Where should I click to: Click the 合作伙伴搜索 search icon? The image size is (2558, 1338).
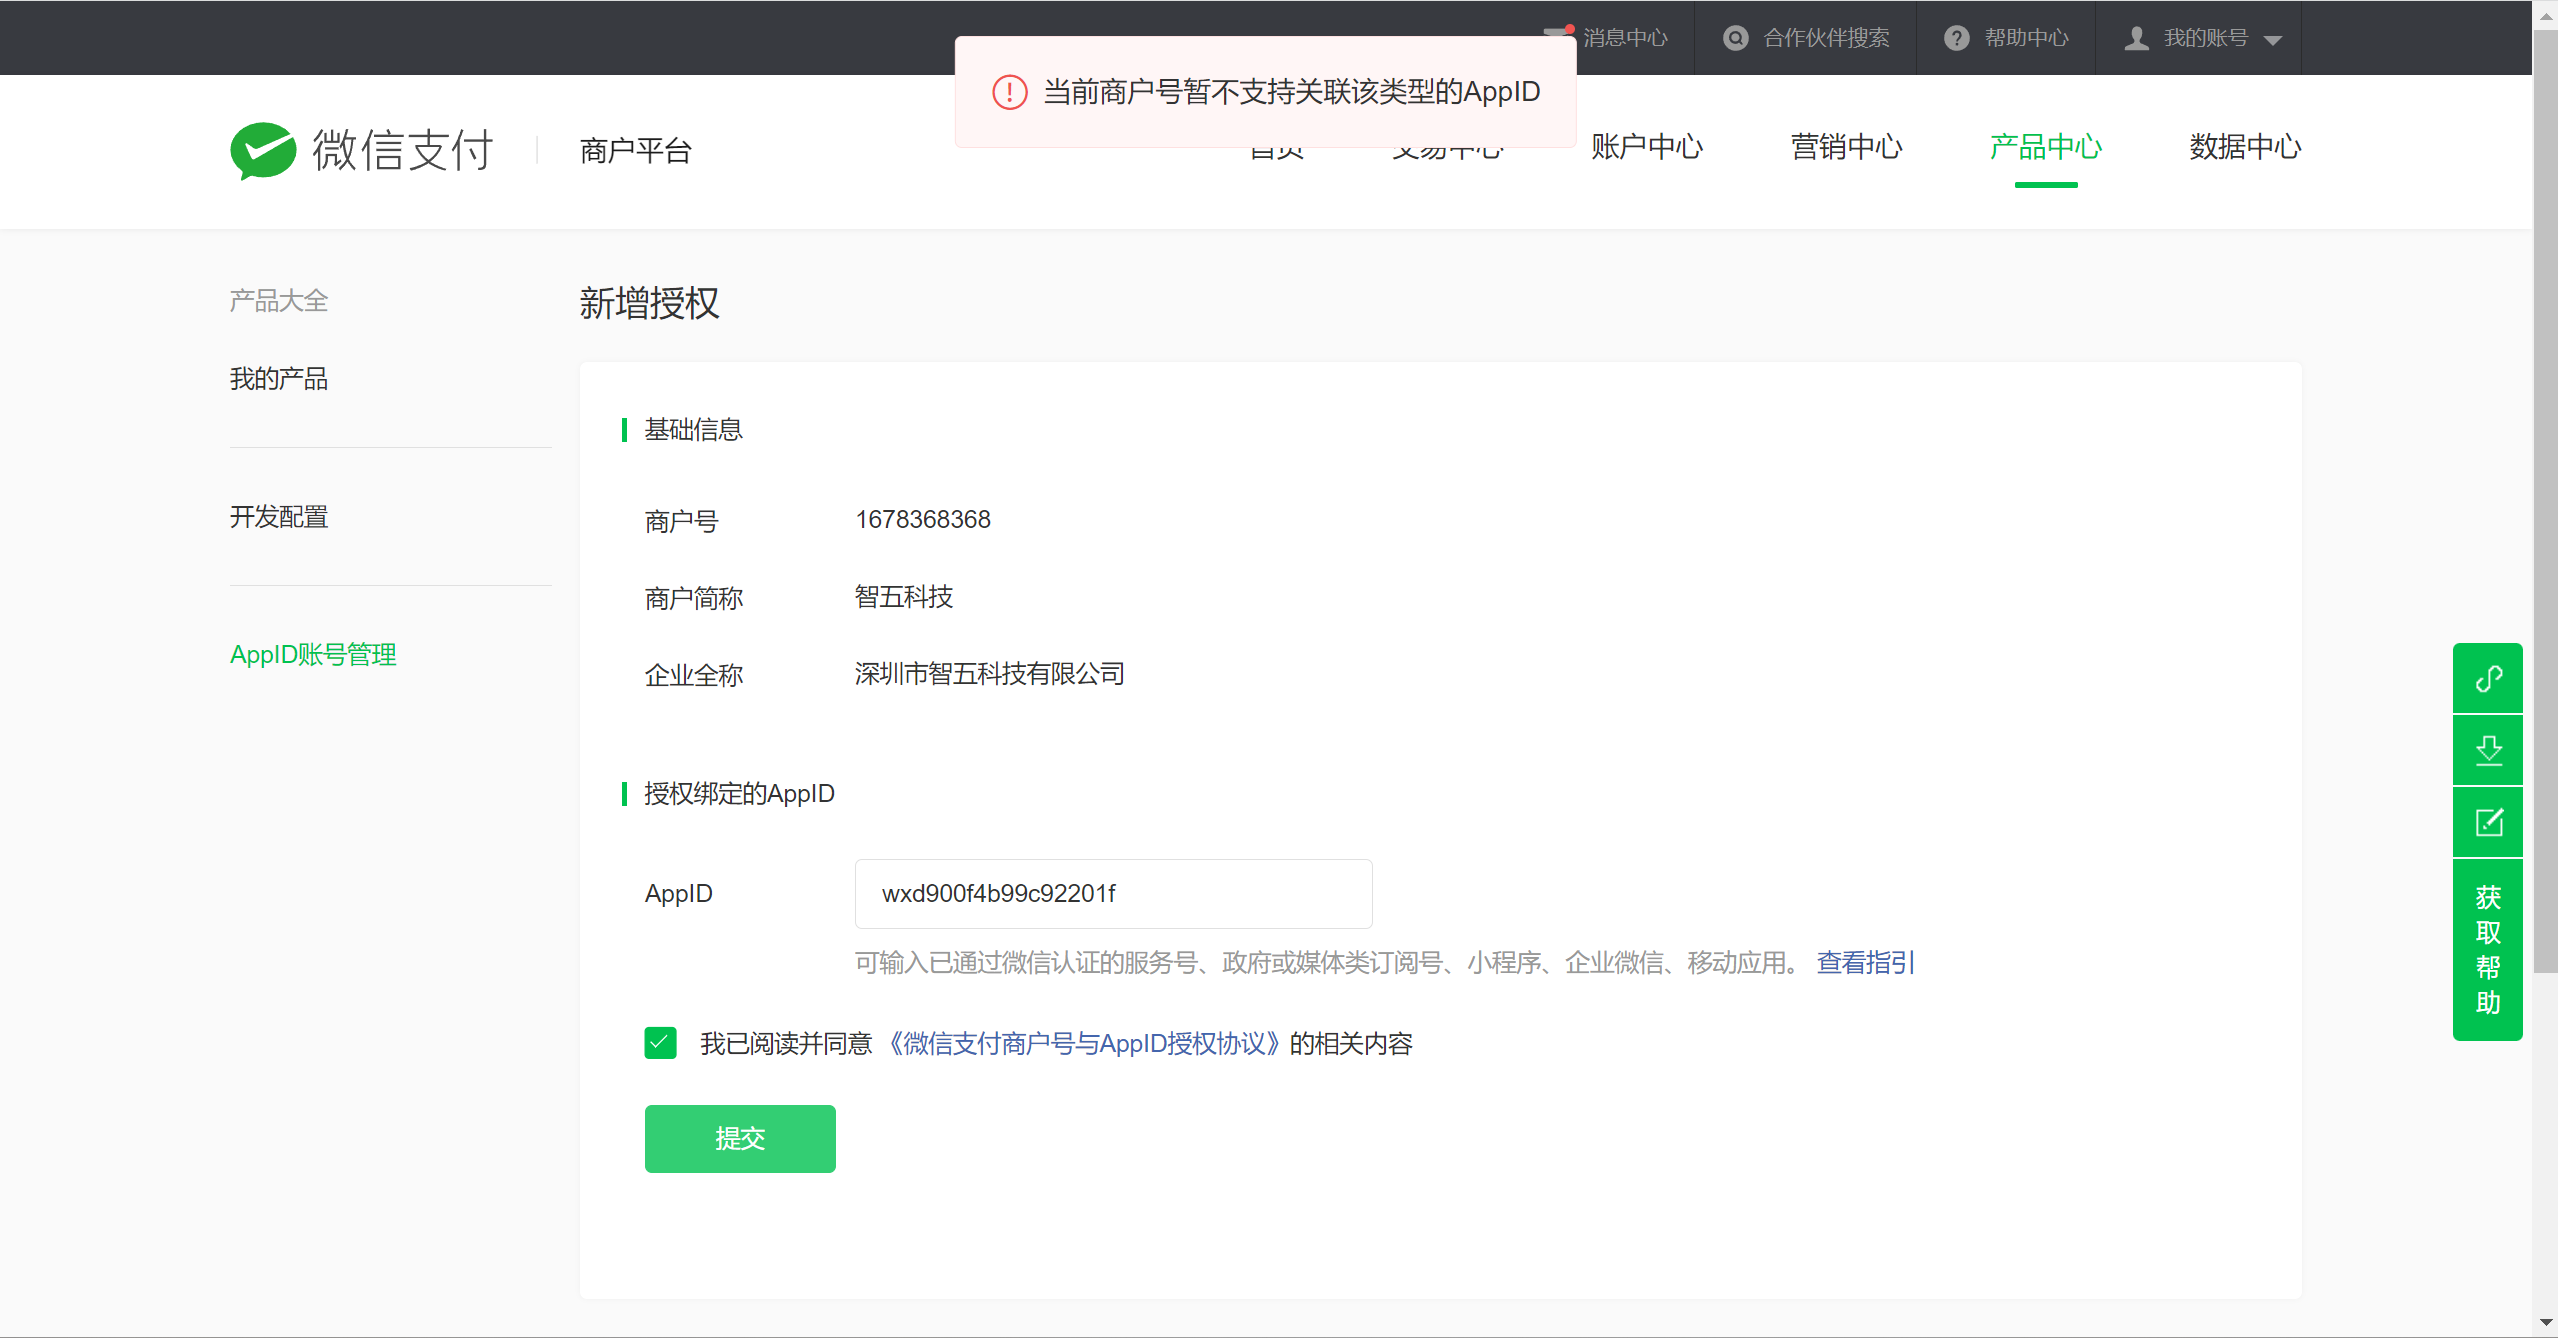click(x=1736, y=38)
